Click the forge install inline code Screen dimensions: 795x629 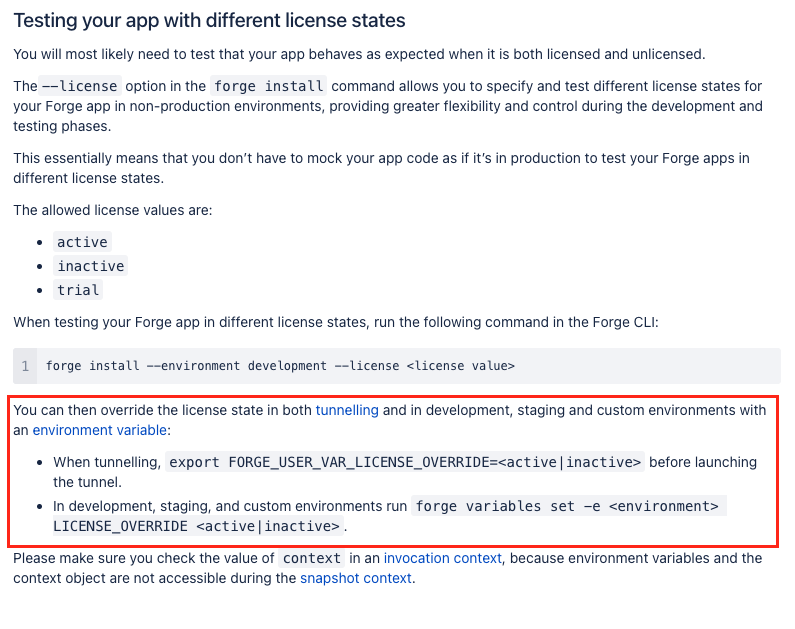tap(269, 86)
